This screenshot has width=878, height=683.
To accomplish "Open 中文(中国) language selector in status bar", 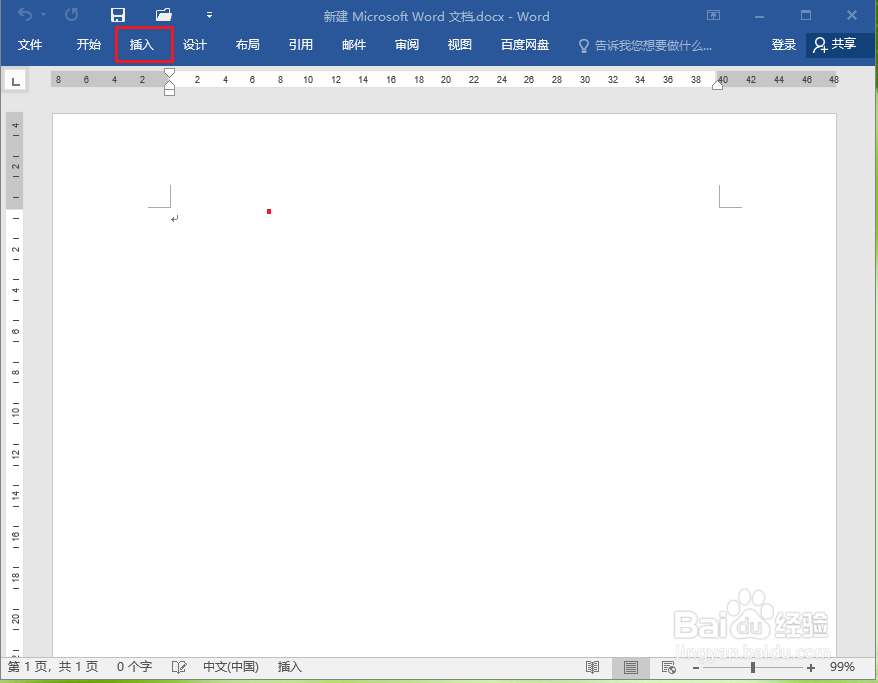I will pos(231,667).
